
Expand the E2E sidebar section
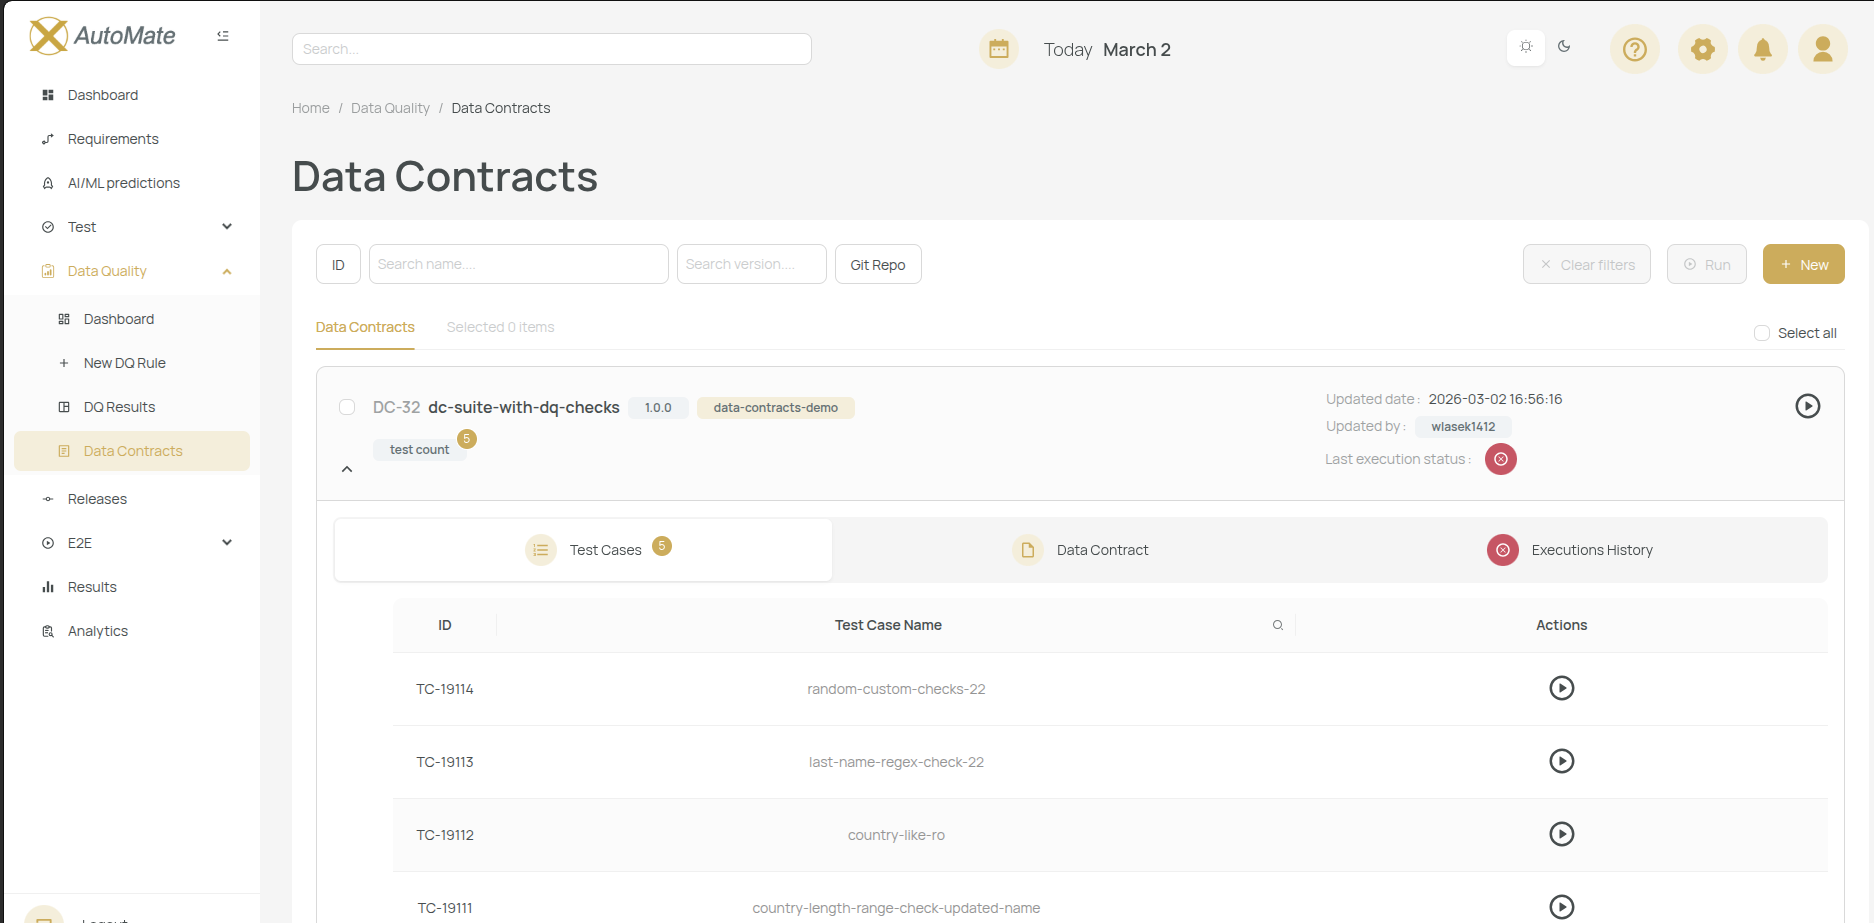[x=227, y=543]
